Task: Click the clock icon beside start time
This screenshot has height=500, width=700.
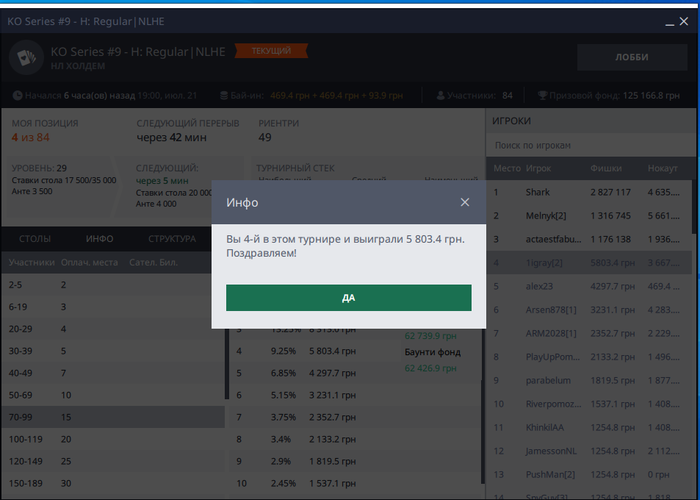Action: (x=17, y=96)
